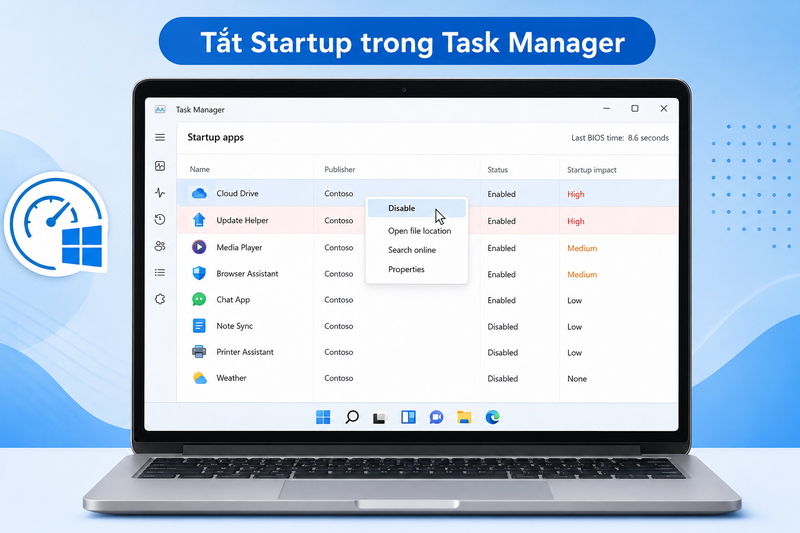
Task: Select the Note Sync row name
Action: point(235,326)
